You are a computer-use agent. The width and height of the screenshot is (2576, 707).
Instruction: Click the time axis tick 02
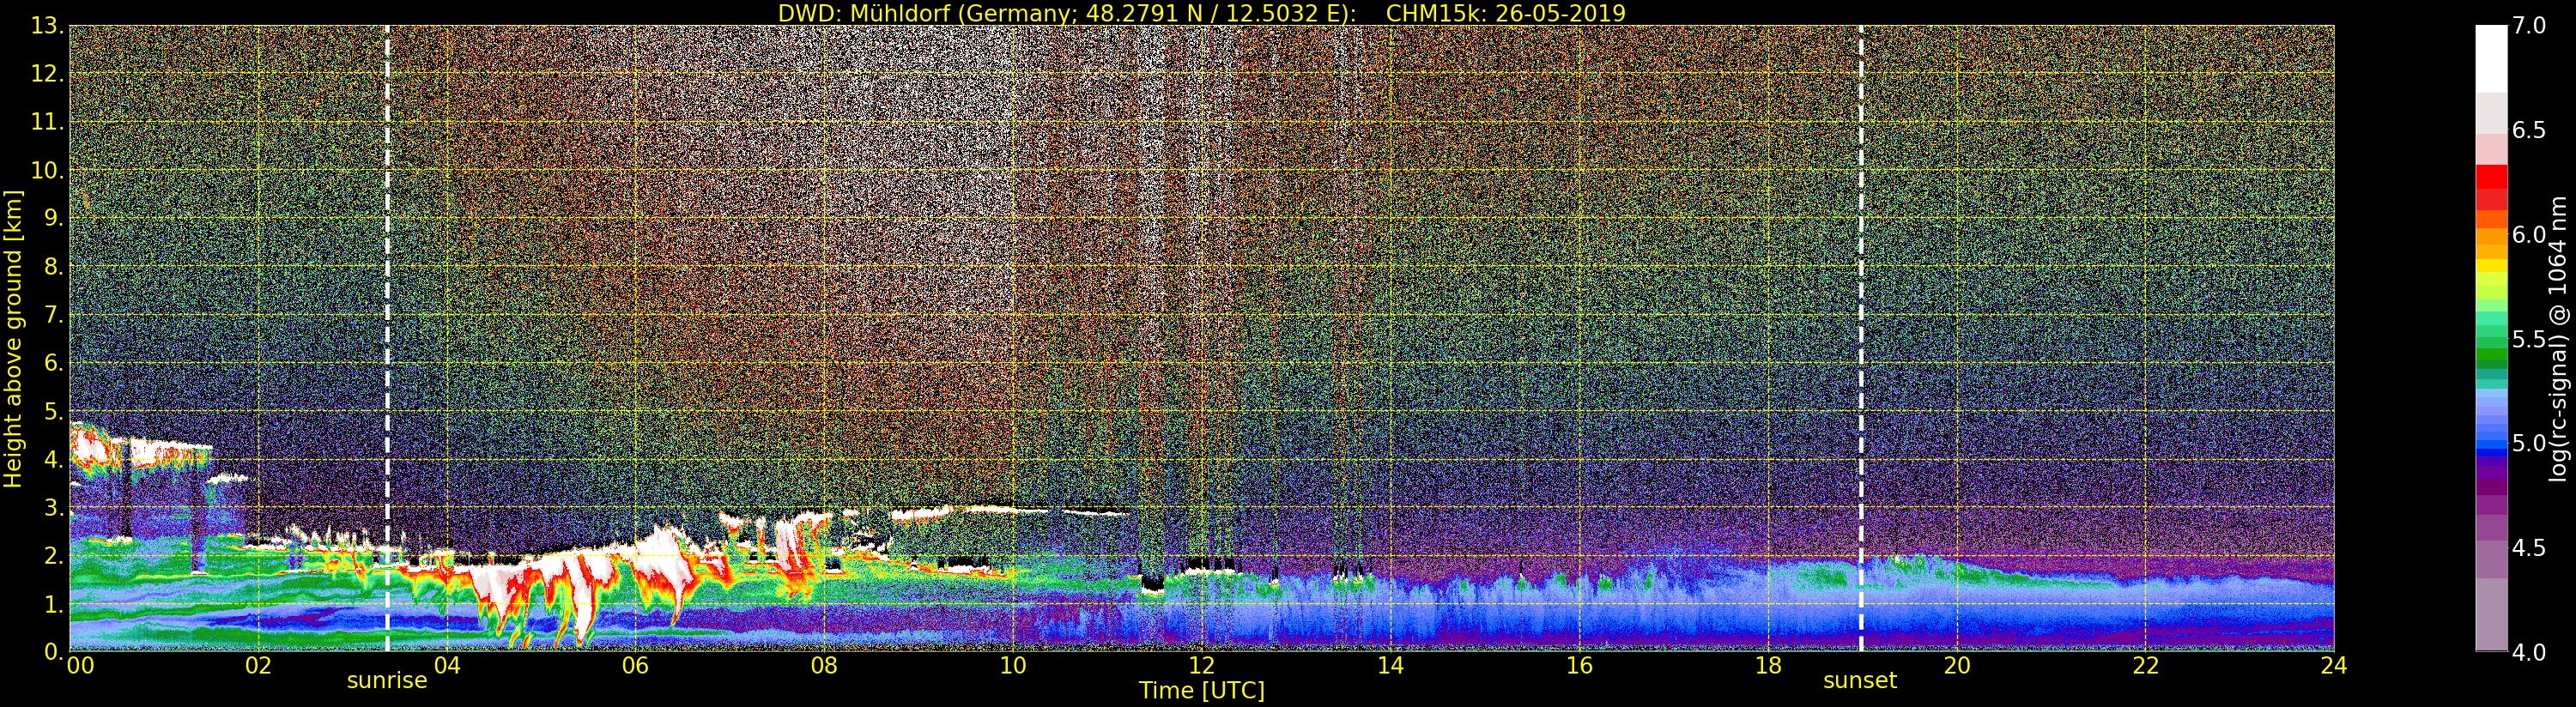pyautogui.click(x=258, y=666)
